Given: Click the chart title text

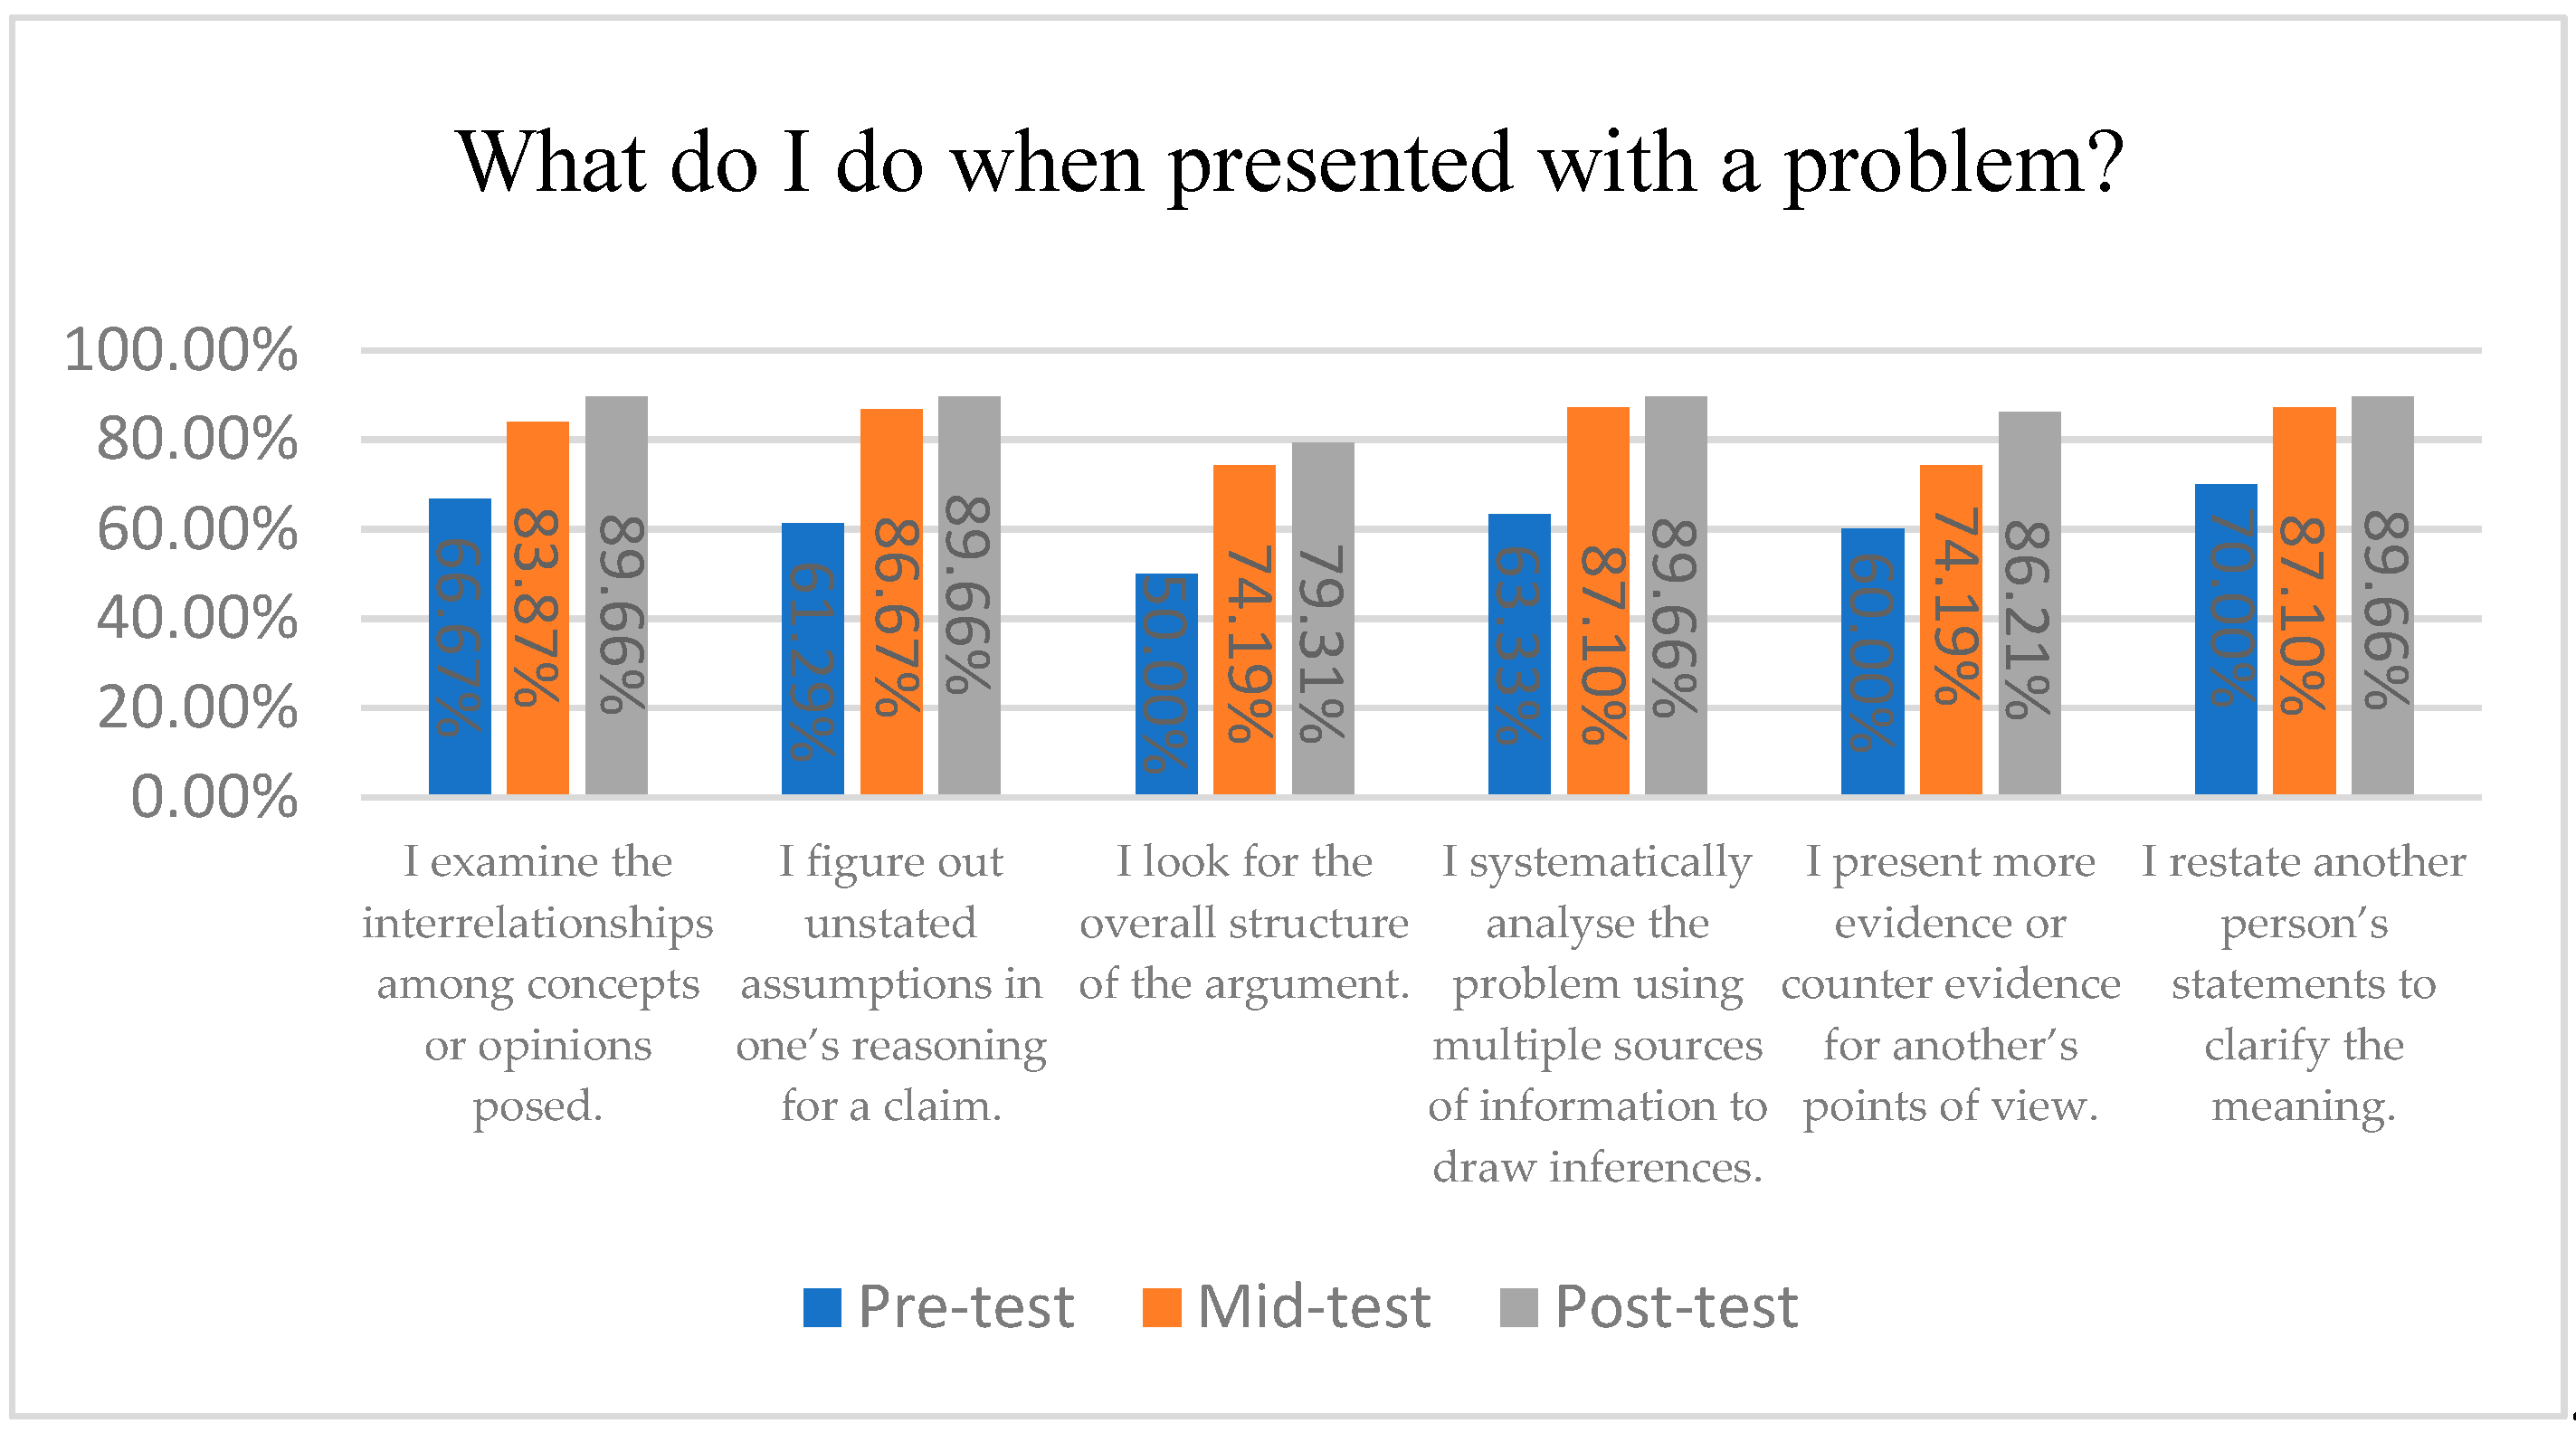Looking at the screenshot, I should 1290,162.
